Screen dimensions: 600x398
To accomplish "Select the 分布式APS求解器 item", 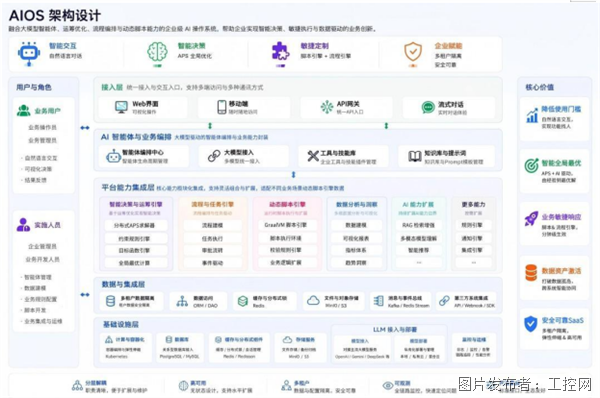I will click(136, 225).
